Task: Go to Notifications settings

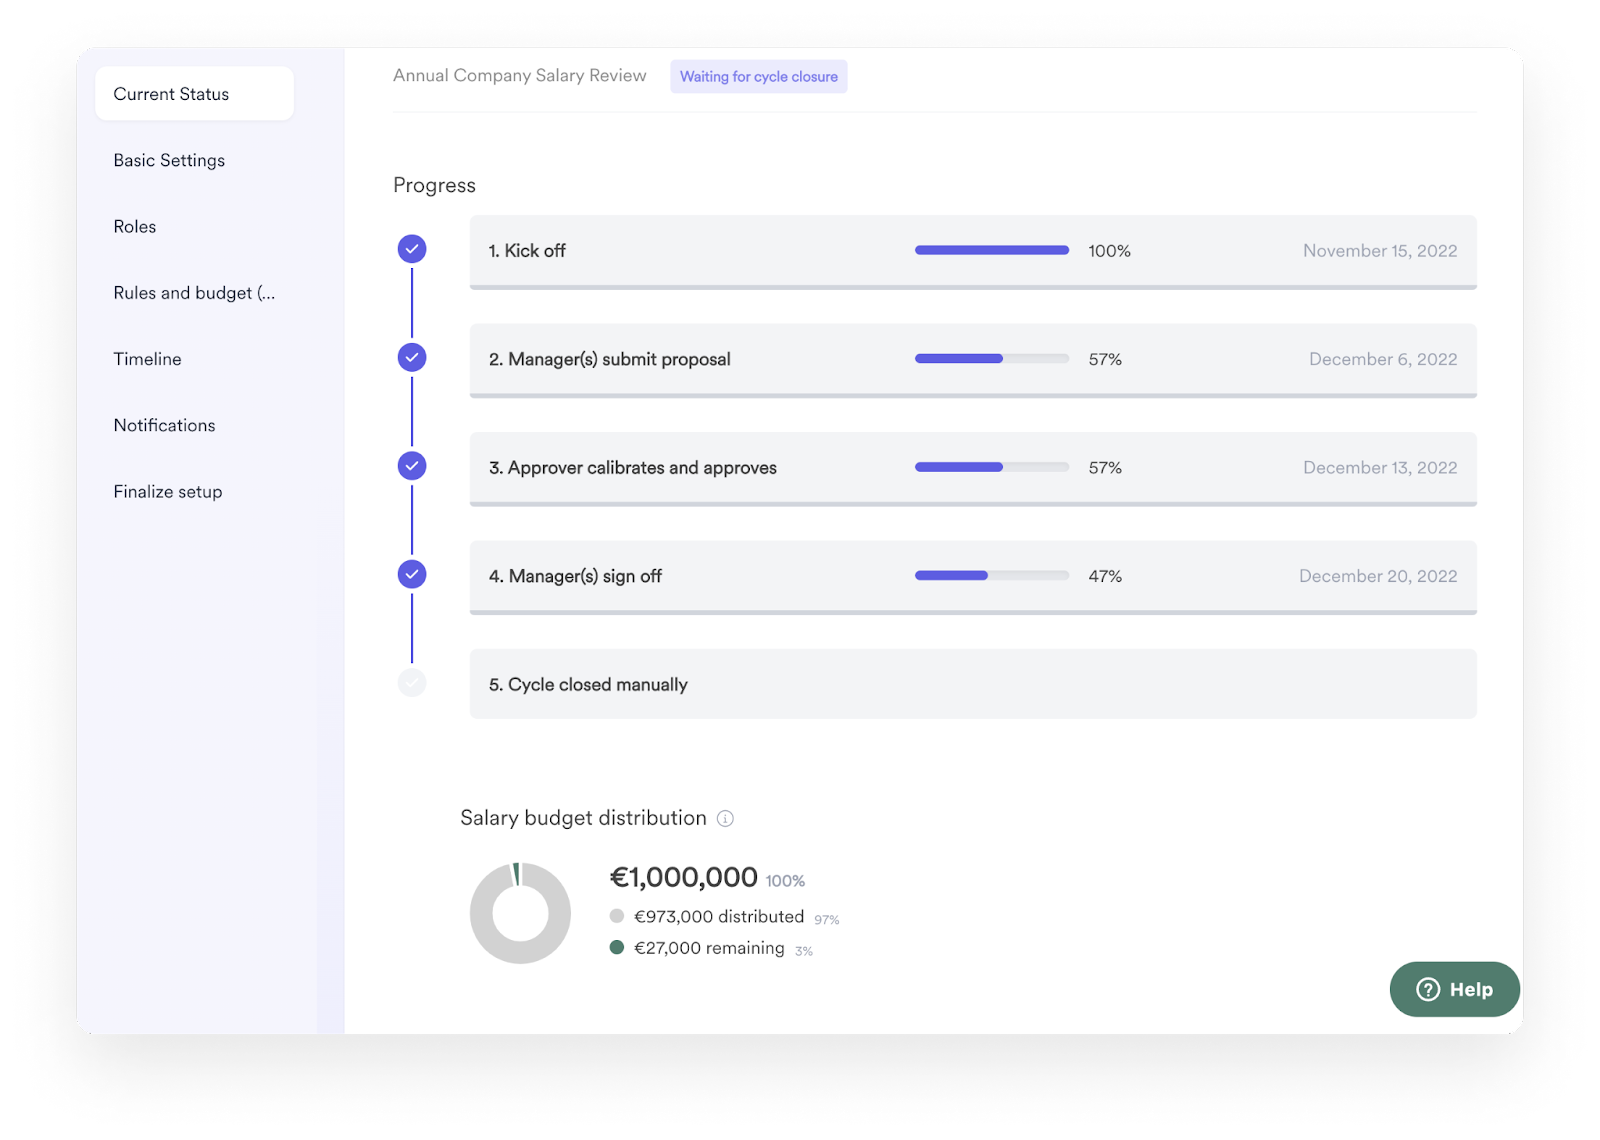Action: [x=164, y=425]
